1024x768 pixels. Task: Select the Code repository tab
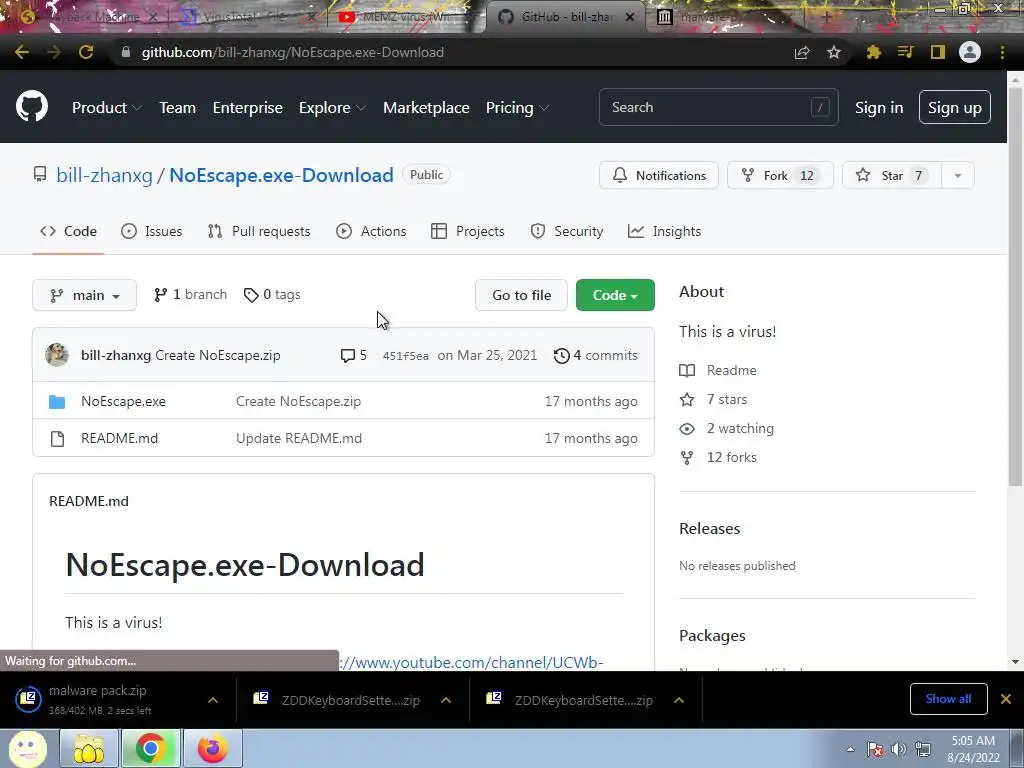[x=68, y=231]
